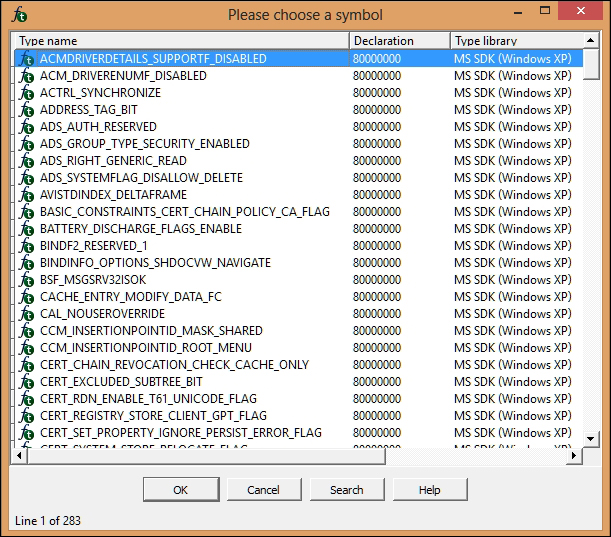Click the icon beside CERT_CHAIN_REVOCATION_CHECK_CACHE_ONLY
The width and height of the screenshot is (611, 537).
(x=27, y=365)
